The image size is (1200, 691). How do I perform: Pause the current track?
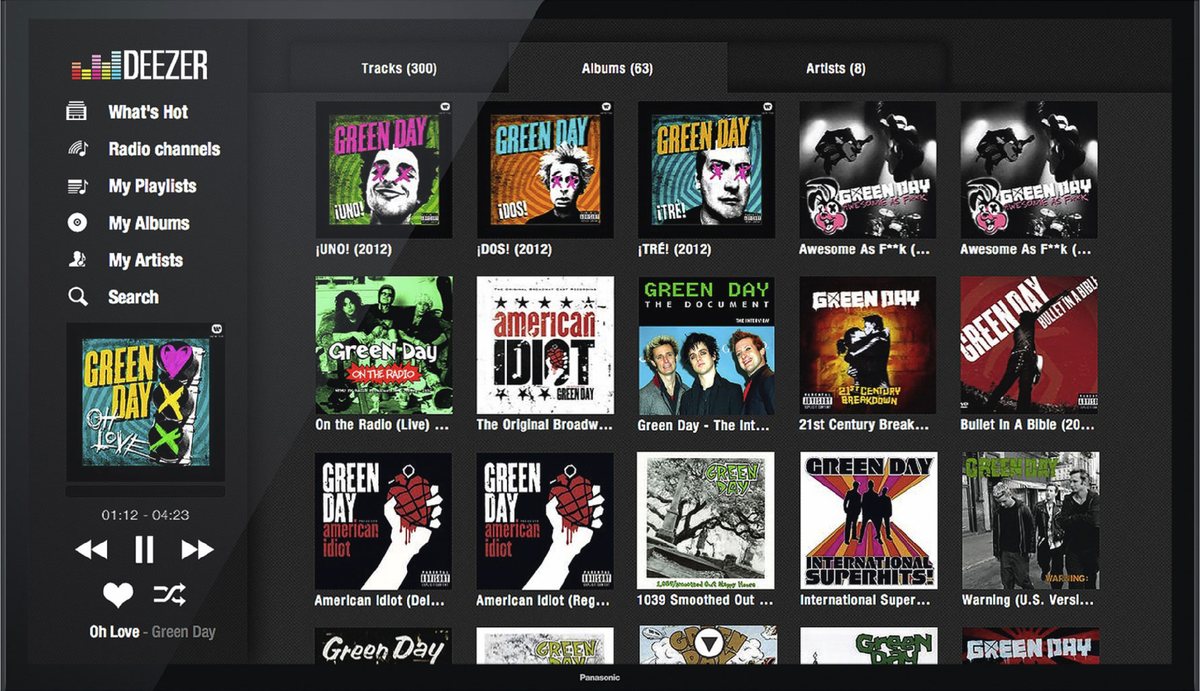(145, 549)
